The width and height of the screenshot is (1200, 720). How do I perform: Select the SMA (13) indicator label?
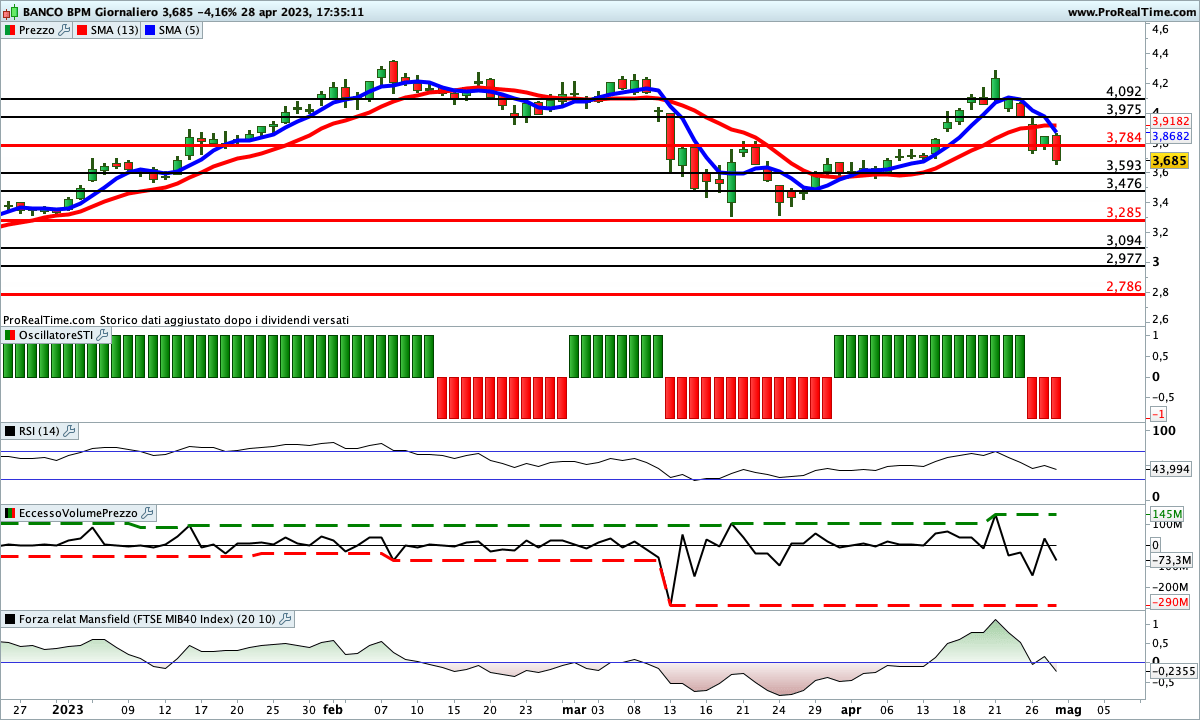(x=115, y=30)
